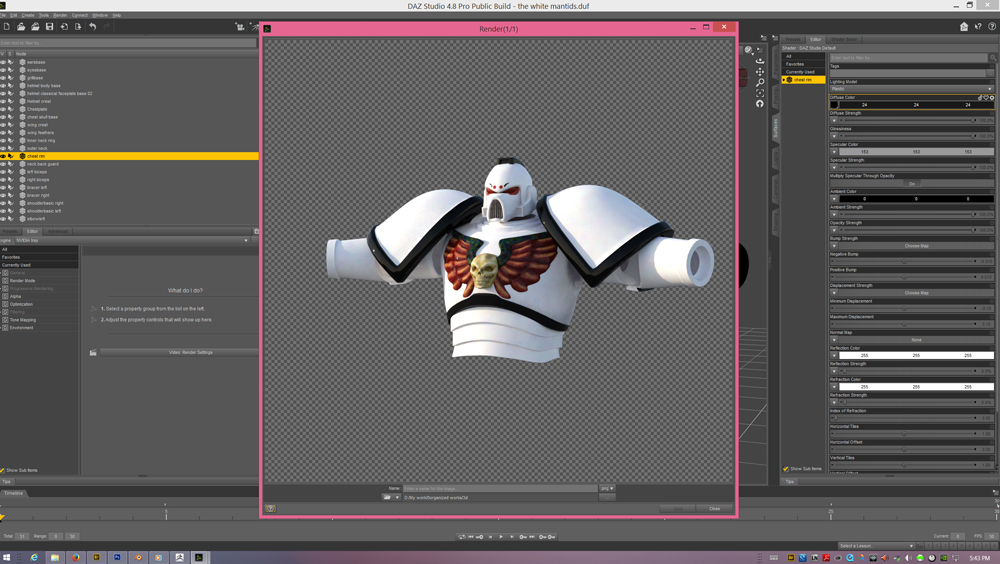
Task: Save the scene with the disk icon
Action: 49,27
